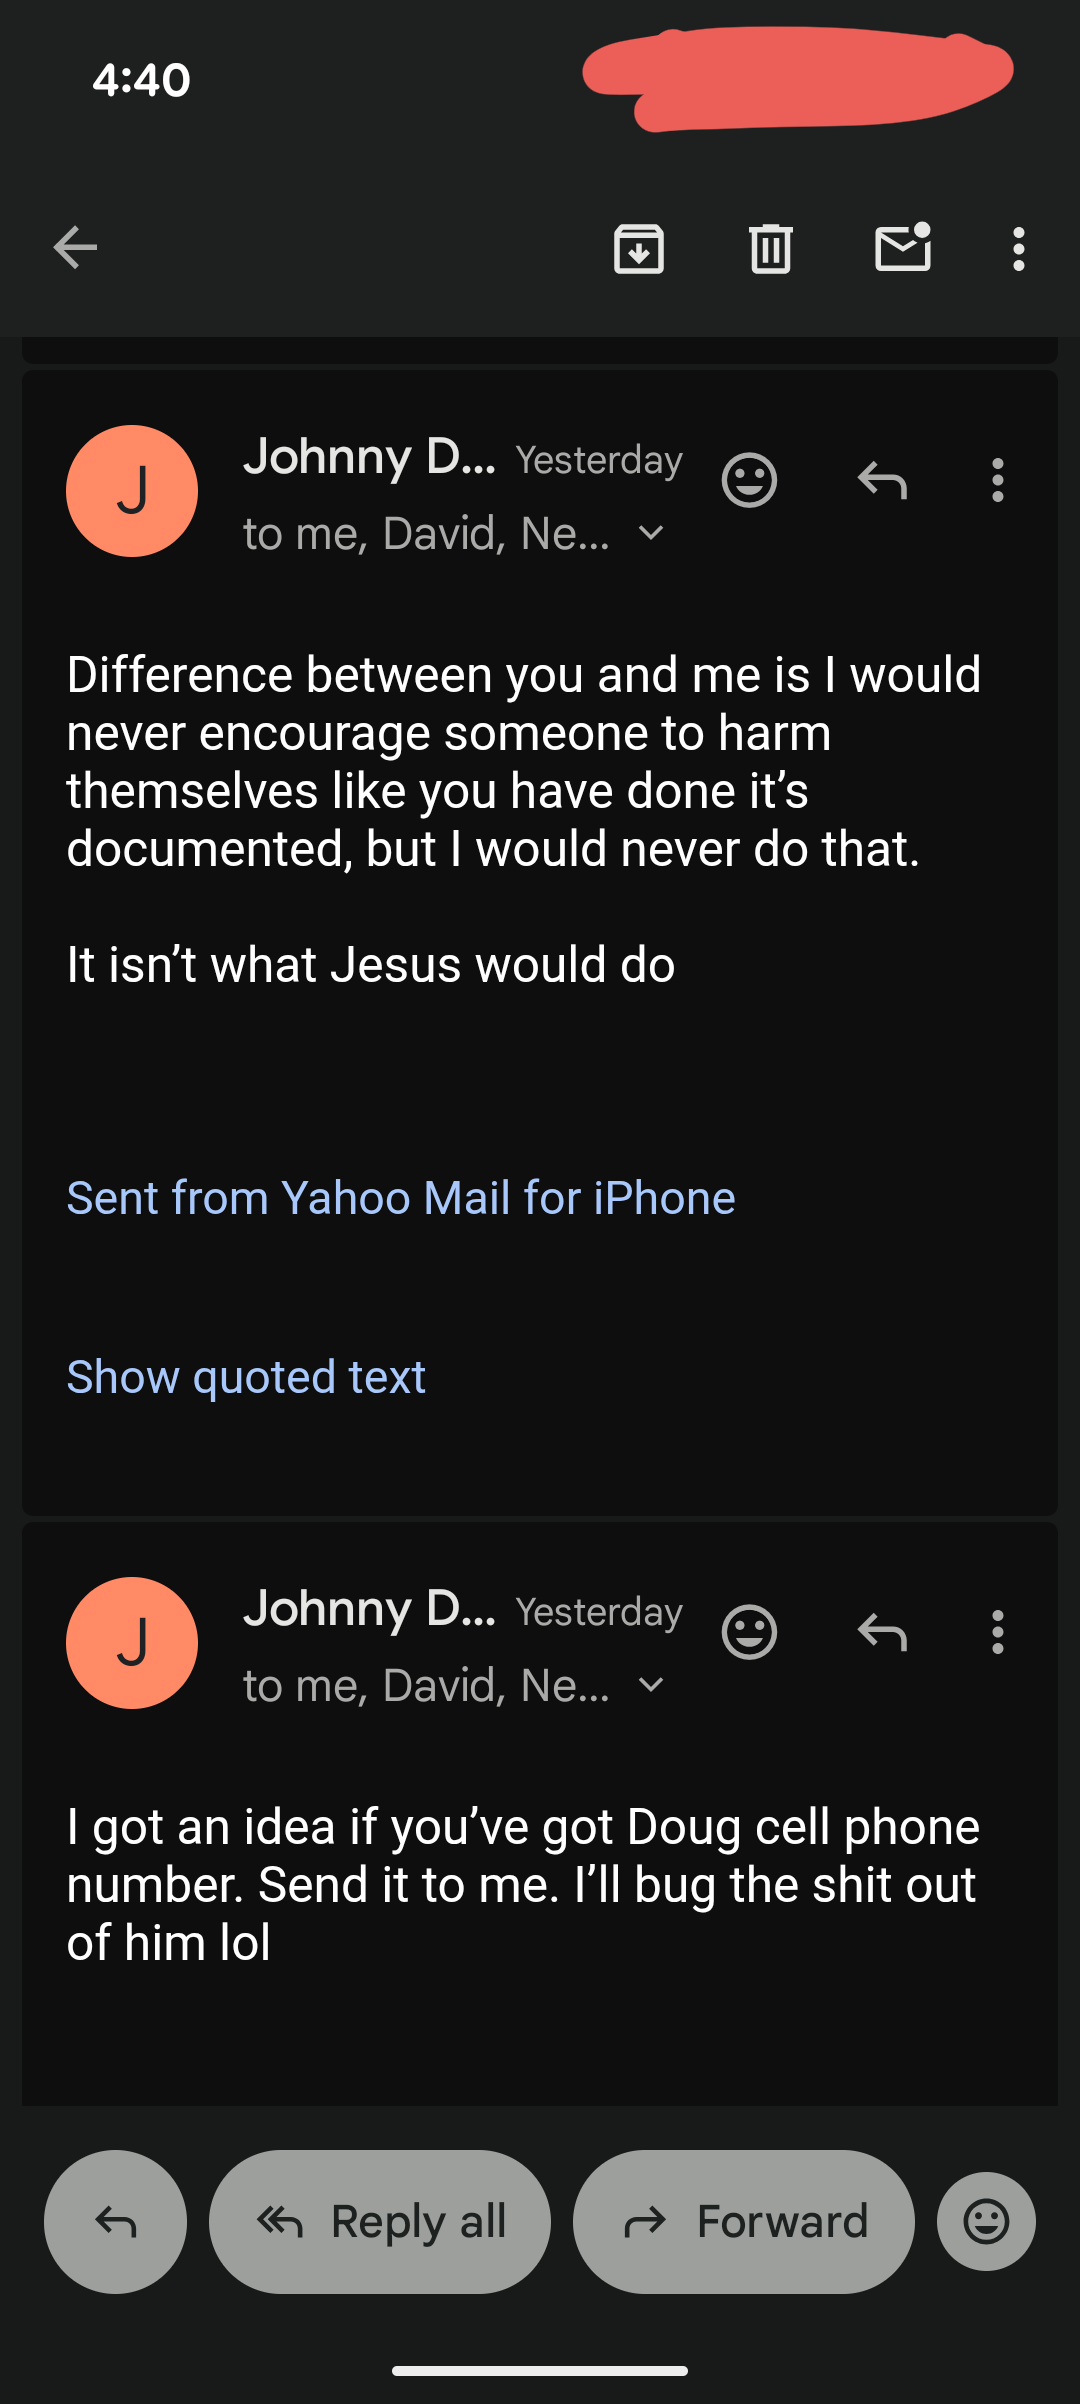Mark the email as unread

coord(903,248)
